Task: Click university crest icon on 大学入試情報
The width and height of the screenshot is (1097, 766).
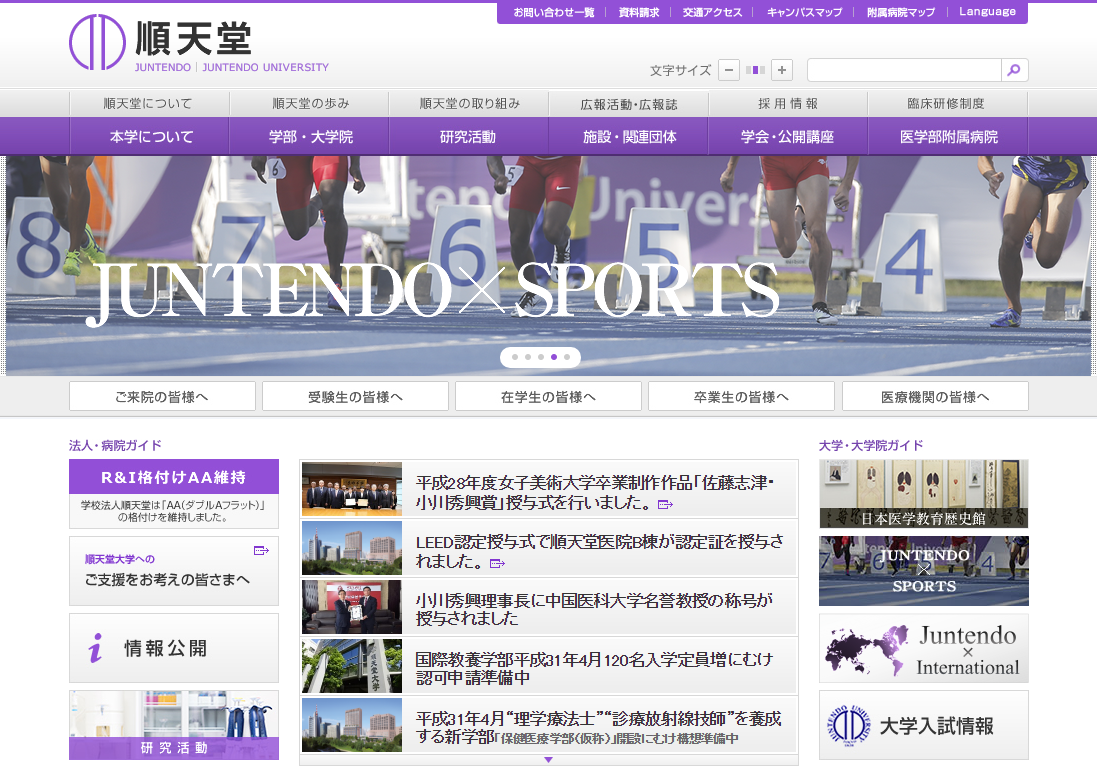Action: point(850,725)
